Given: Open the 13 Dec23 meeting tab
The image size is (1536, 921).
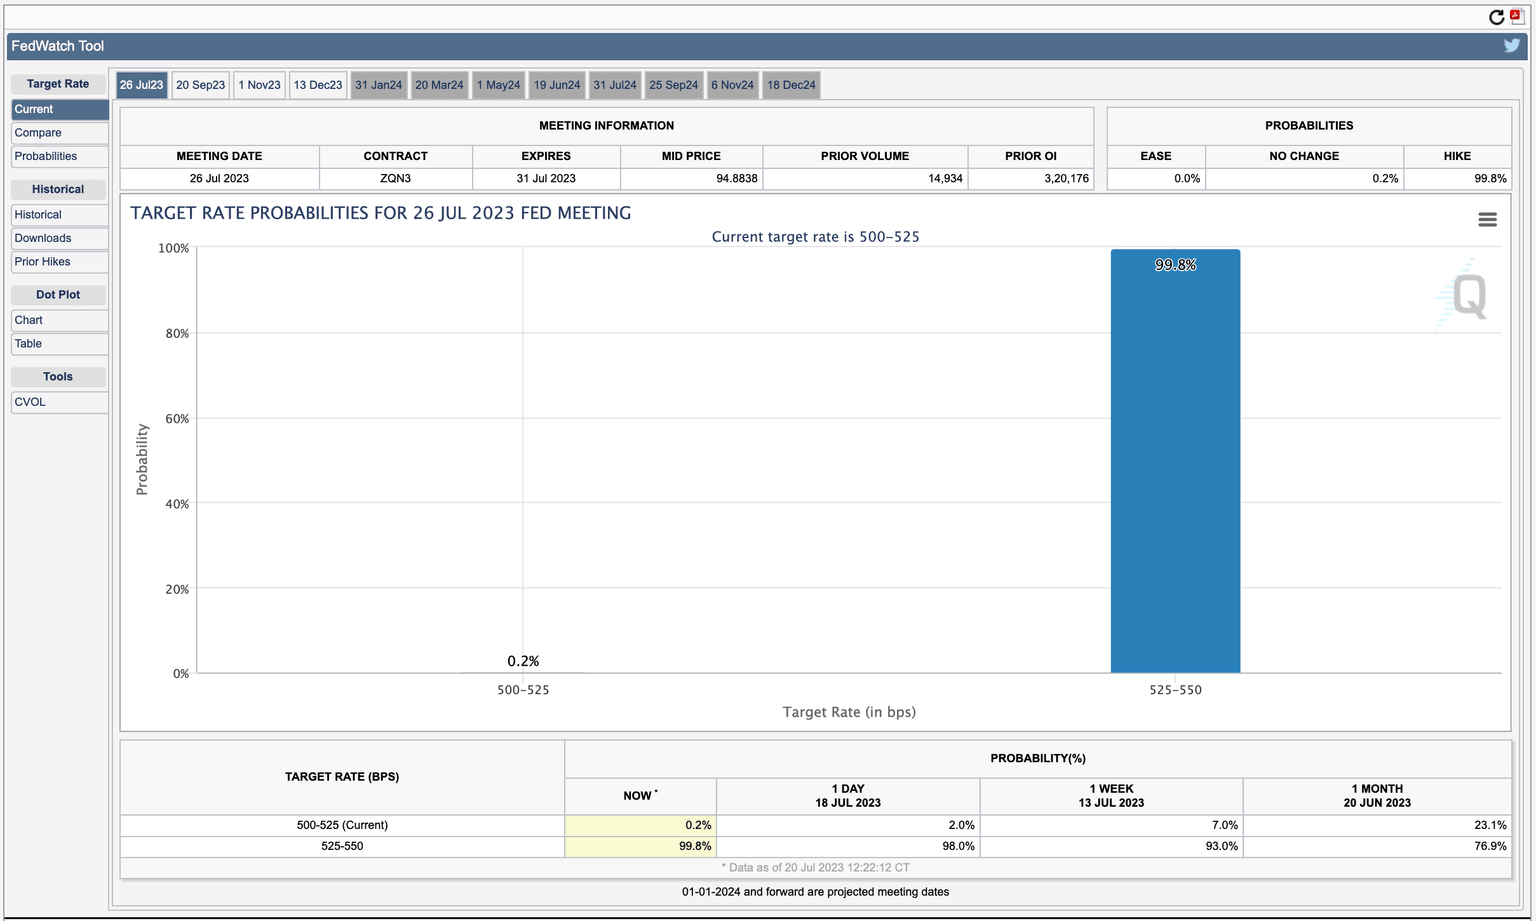Looking at the screenshot, I should pyautogui.click(x=318, y=85).
